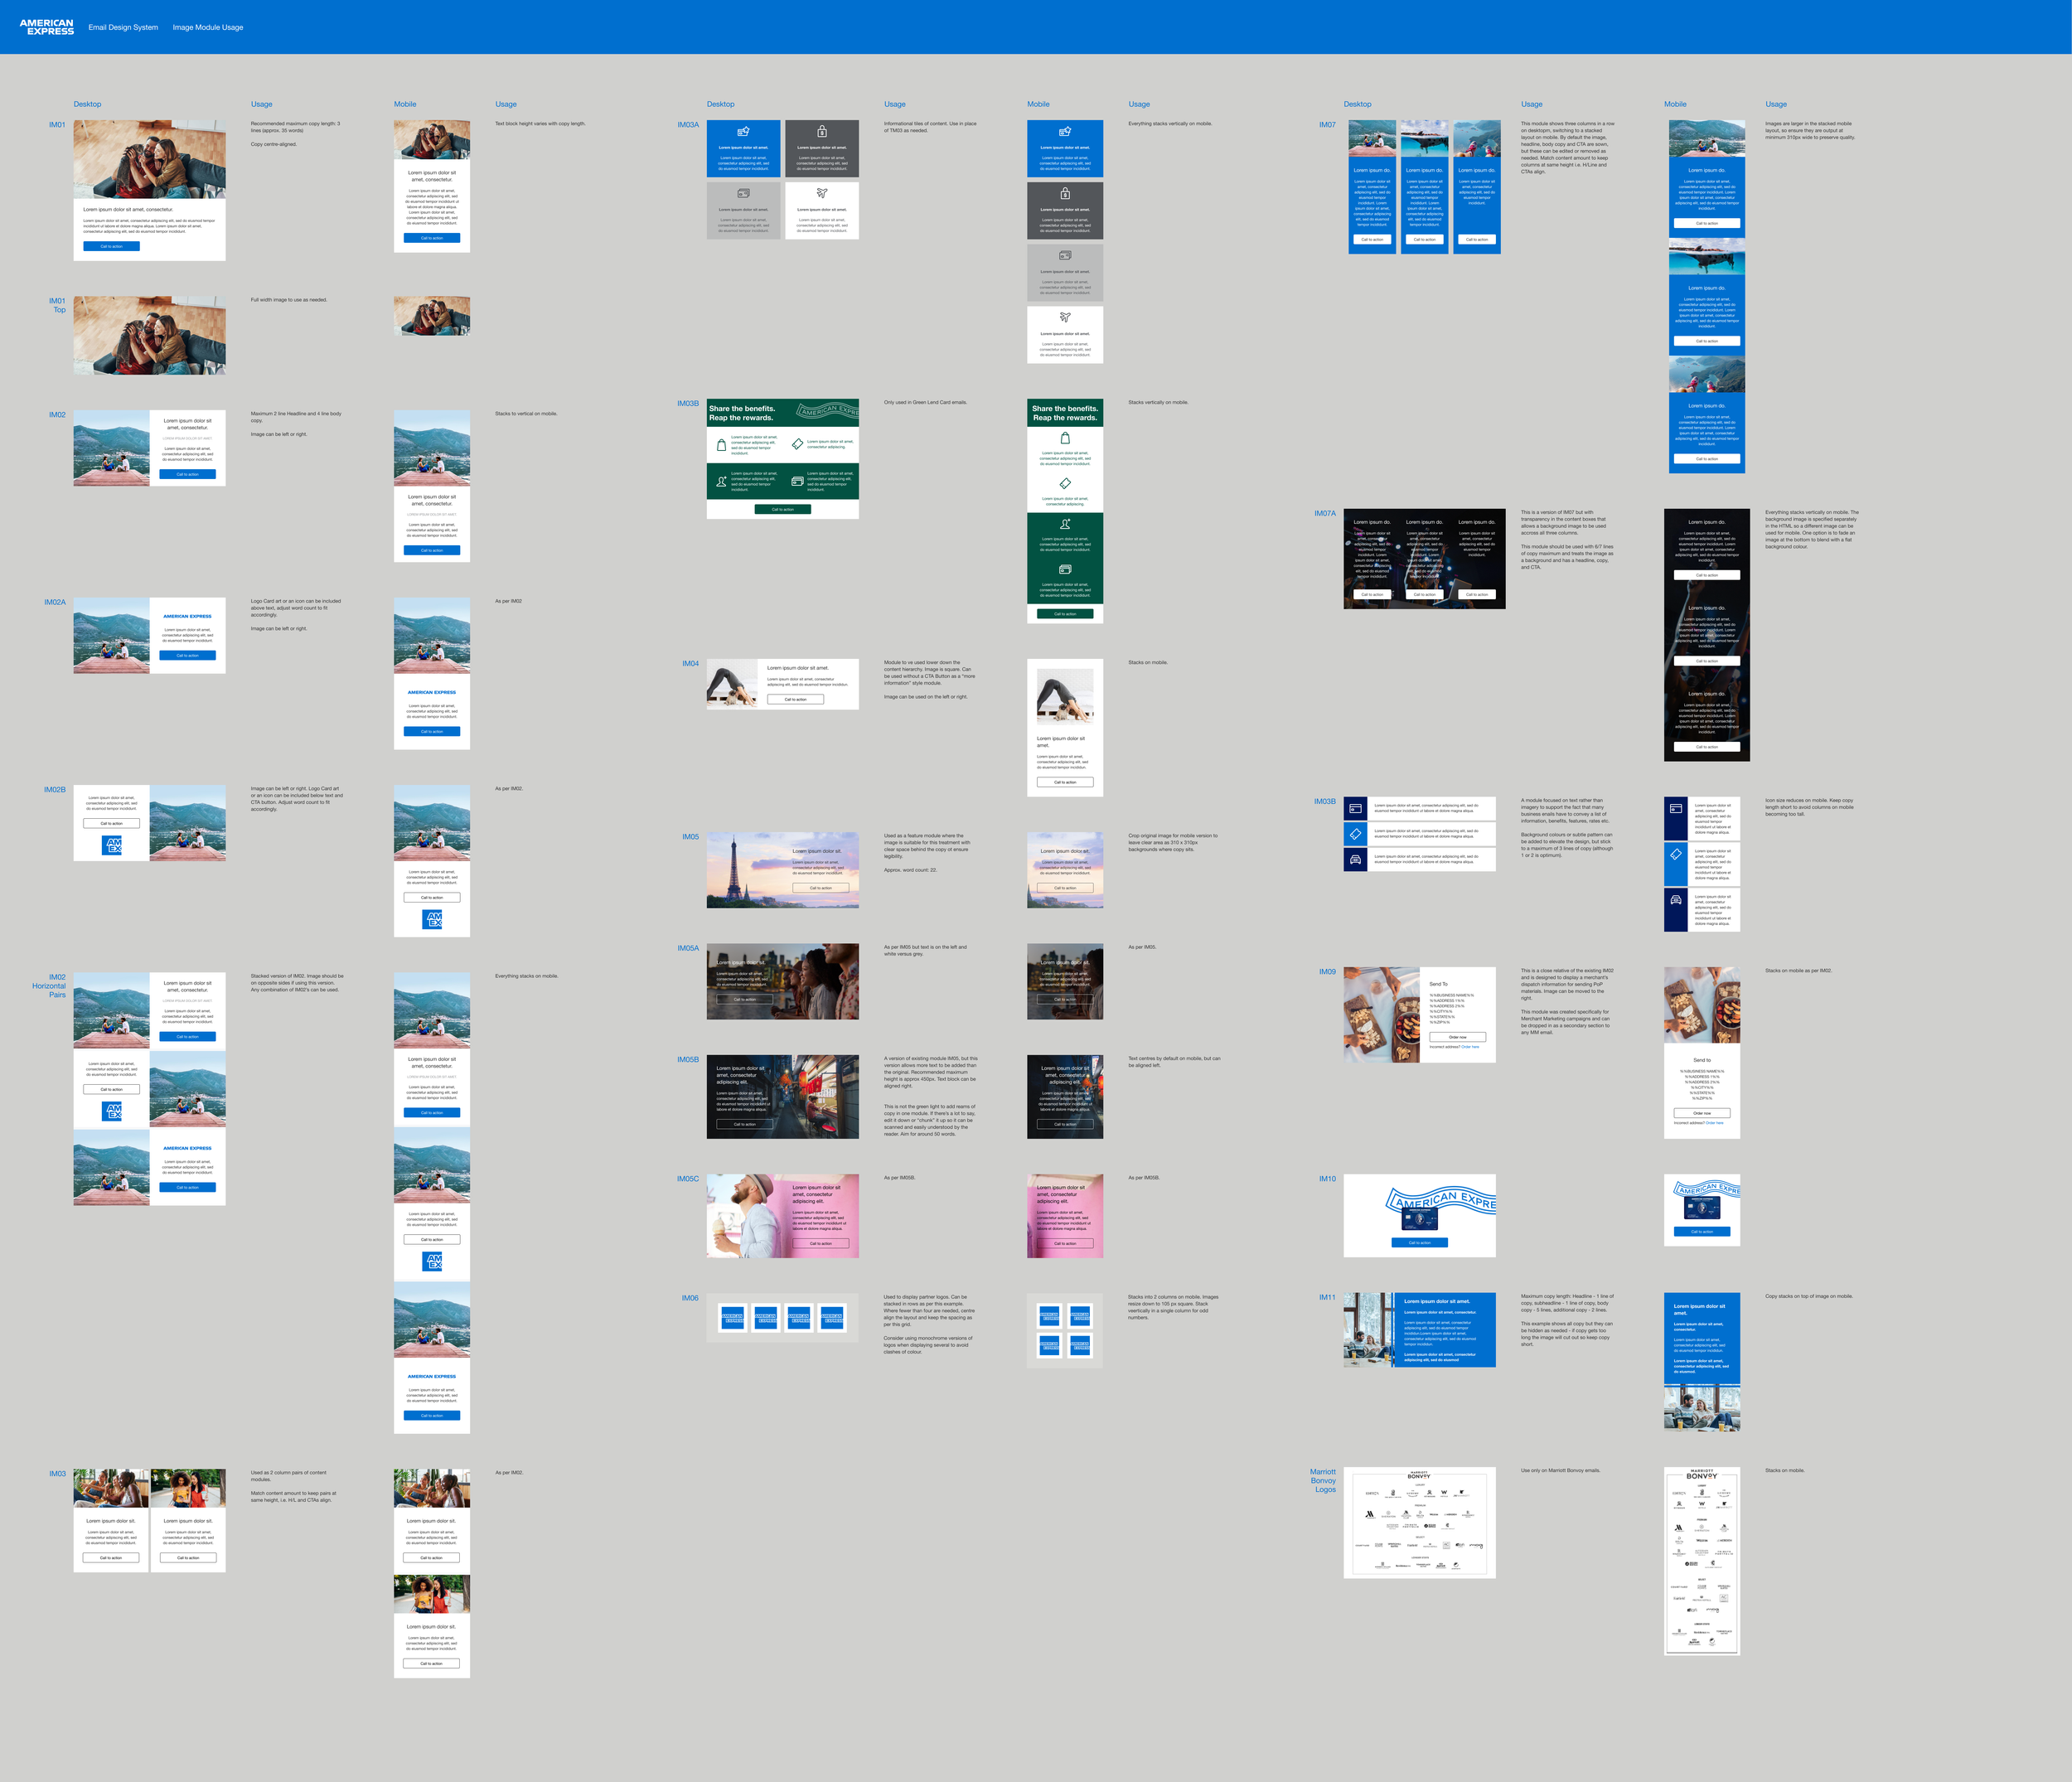
Task: Click the airplane icon on IM03A desktop white tile
Action: tap(822, 193)
